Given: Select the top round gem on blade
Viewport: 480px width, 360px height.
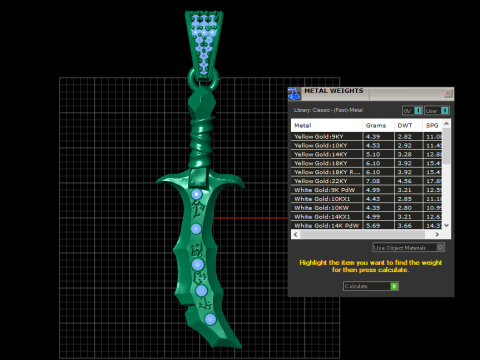Looking at the screenshot, I should click(197, 194).
